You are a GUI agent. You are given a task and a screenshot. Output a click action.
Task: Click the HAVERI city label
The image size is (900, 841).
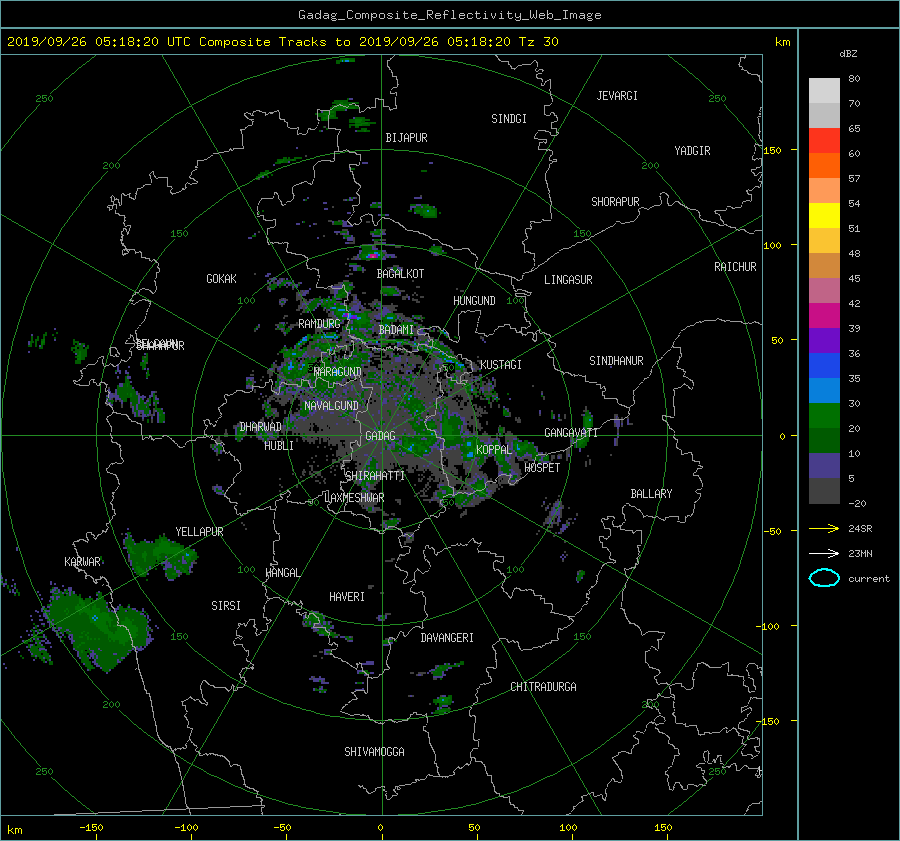pyautogui.click(x=347, y=597)
